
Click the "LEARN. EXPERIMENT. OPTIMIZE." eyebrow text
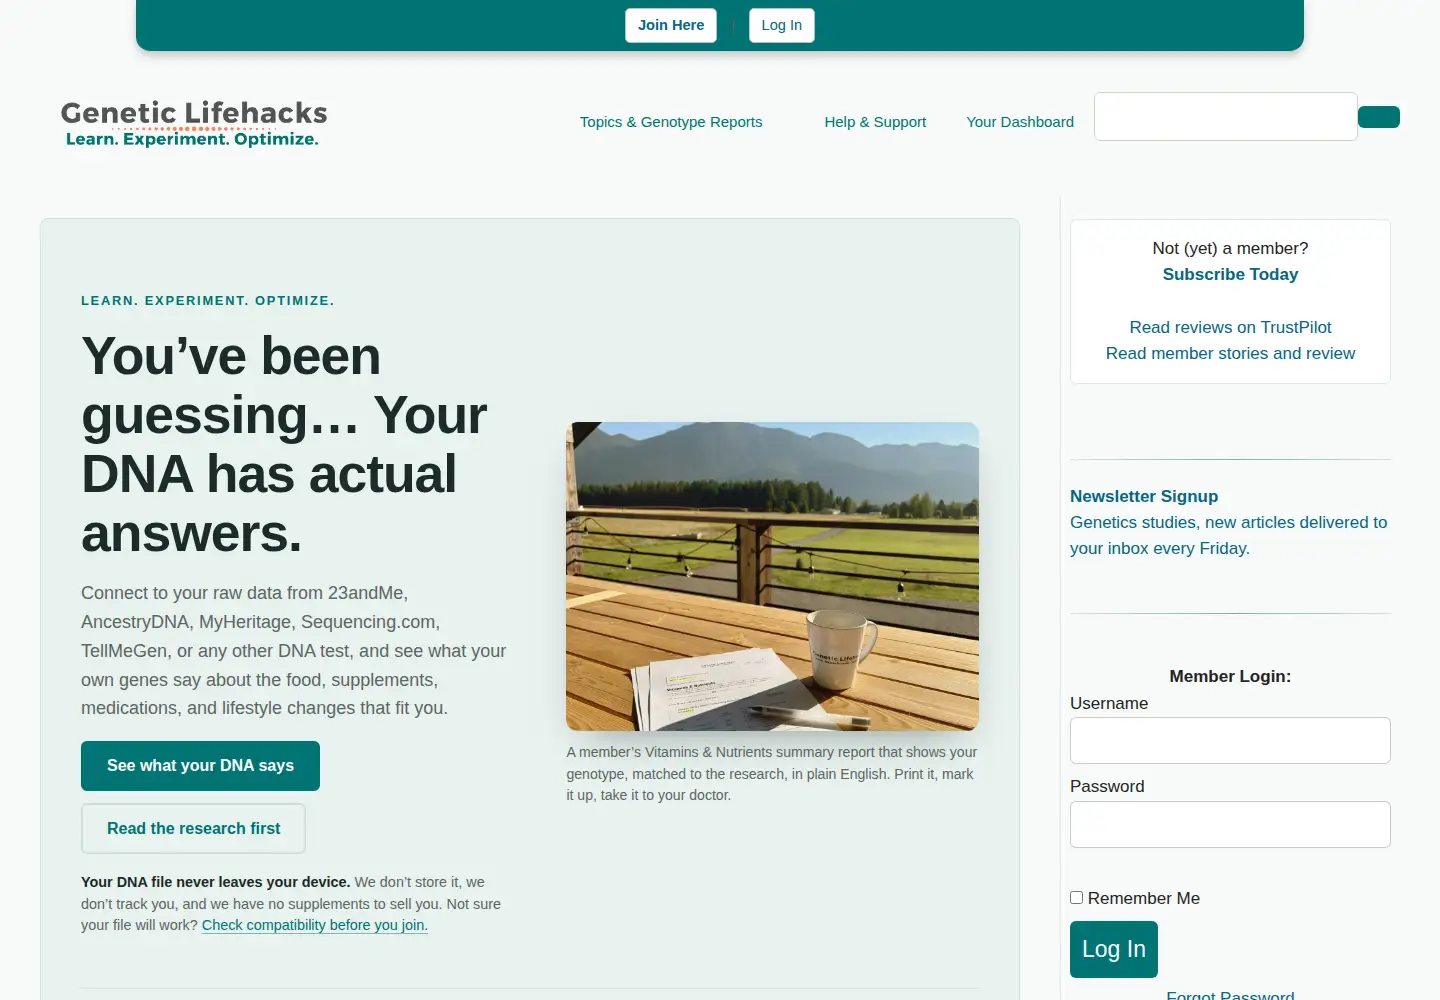click(x=208, y=300)
